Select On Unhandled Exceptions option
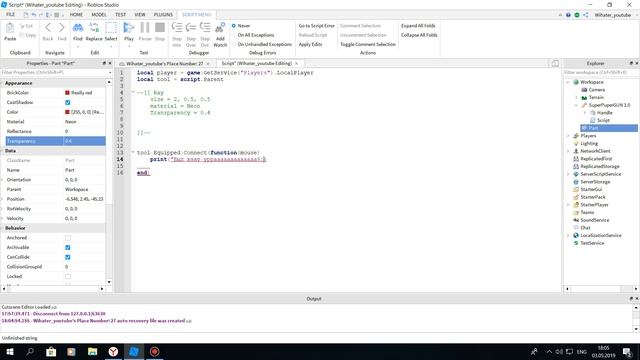 [264, 44]
